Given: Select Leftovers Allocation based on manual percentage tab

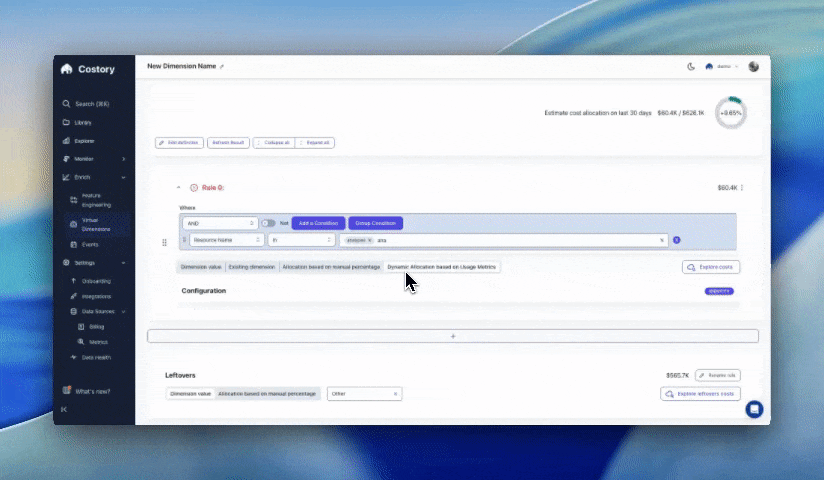Looking at the screenshot, I should coord(267,394).
